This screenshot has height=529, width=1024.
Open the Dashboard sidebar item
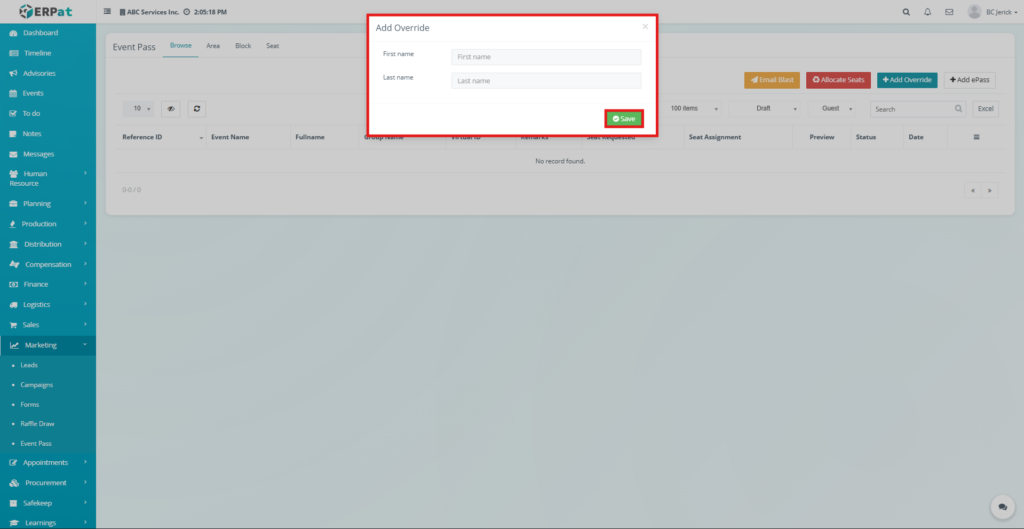tap(40, 33)
